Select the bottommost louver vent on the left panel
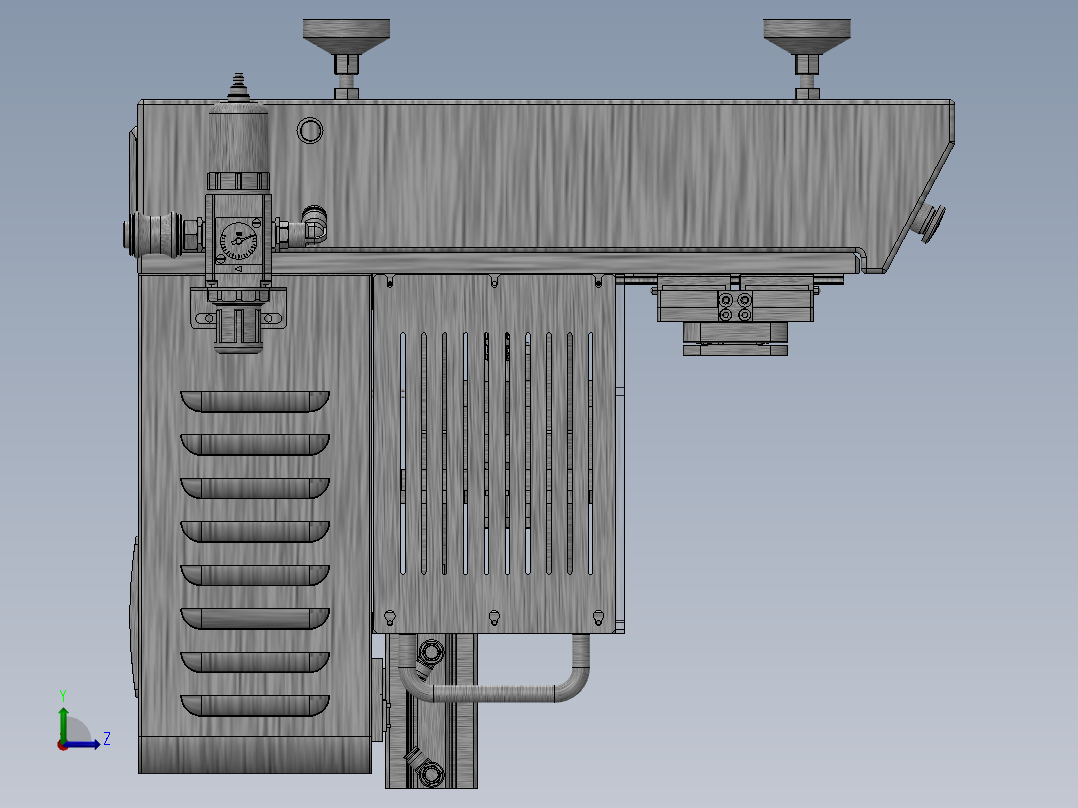The width and height of the screenshot is (1078, 808). point(255,706)
